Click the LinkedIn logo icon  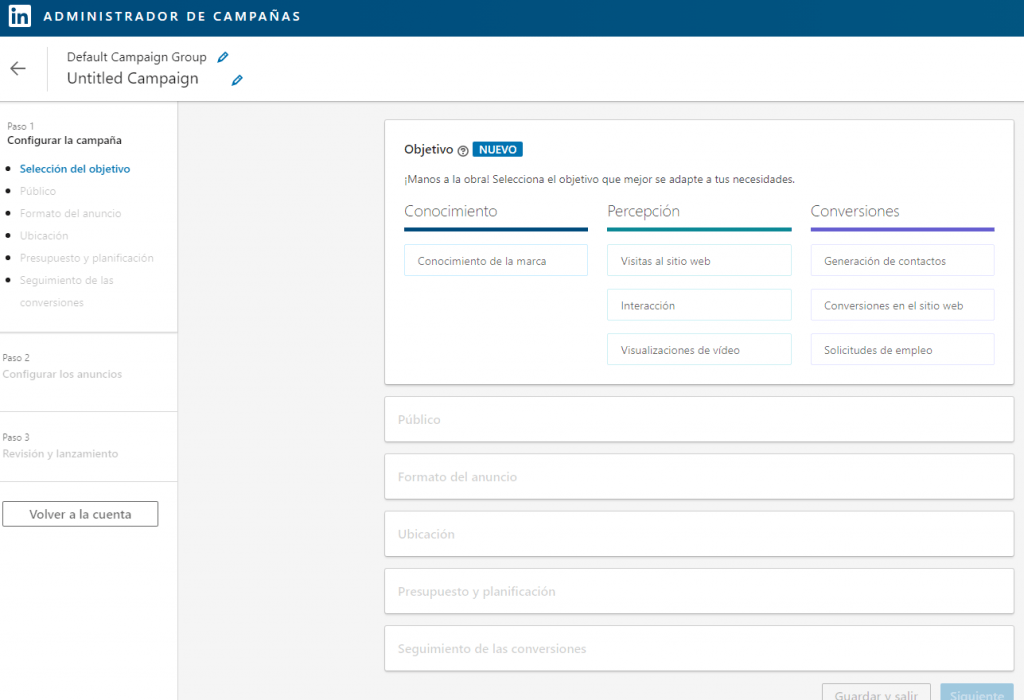point(20,16)
